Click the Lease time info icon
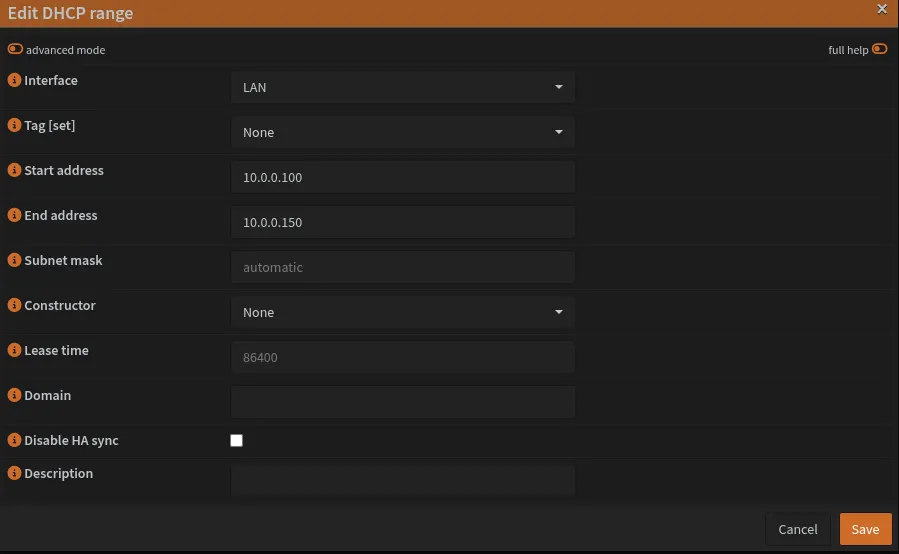 [14, 350]
